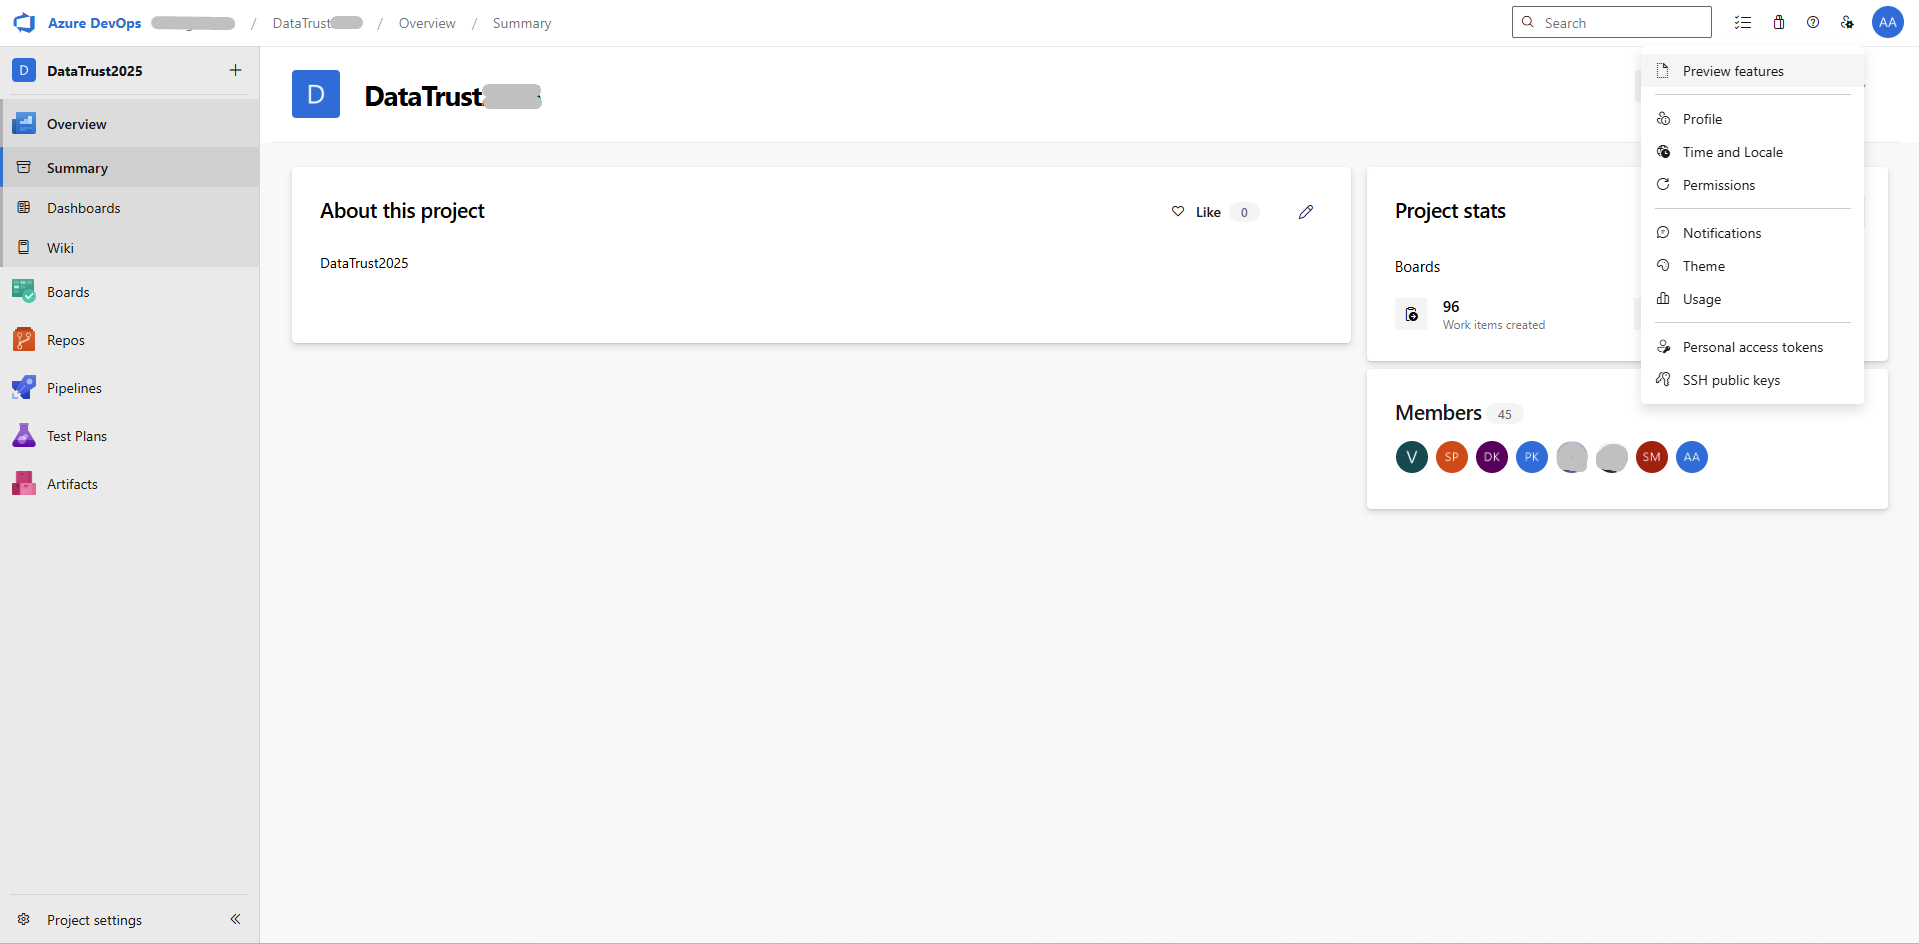Screen dimensions: 1919x944
Task: Click the DataTrust2025 project name in sidebar
Action: coord(95,71)
